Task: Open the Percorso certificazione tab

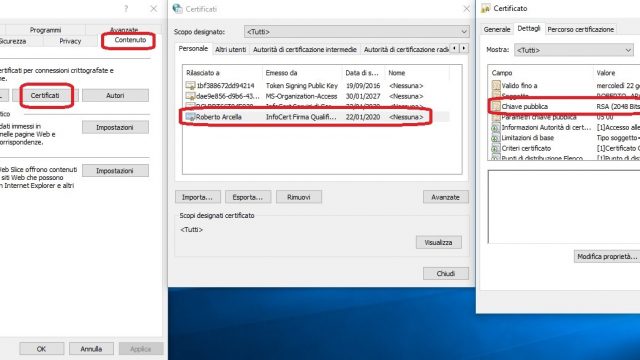Action: pos(580,29)
